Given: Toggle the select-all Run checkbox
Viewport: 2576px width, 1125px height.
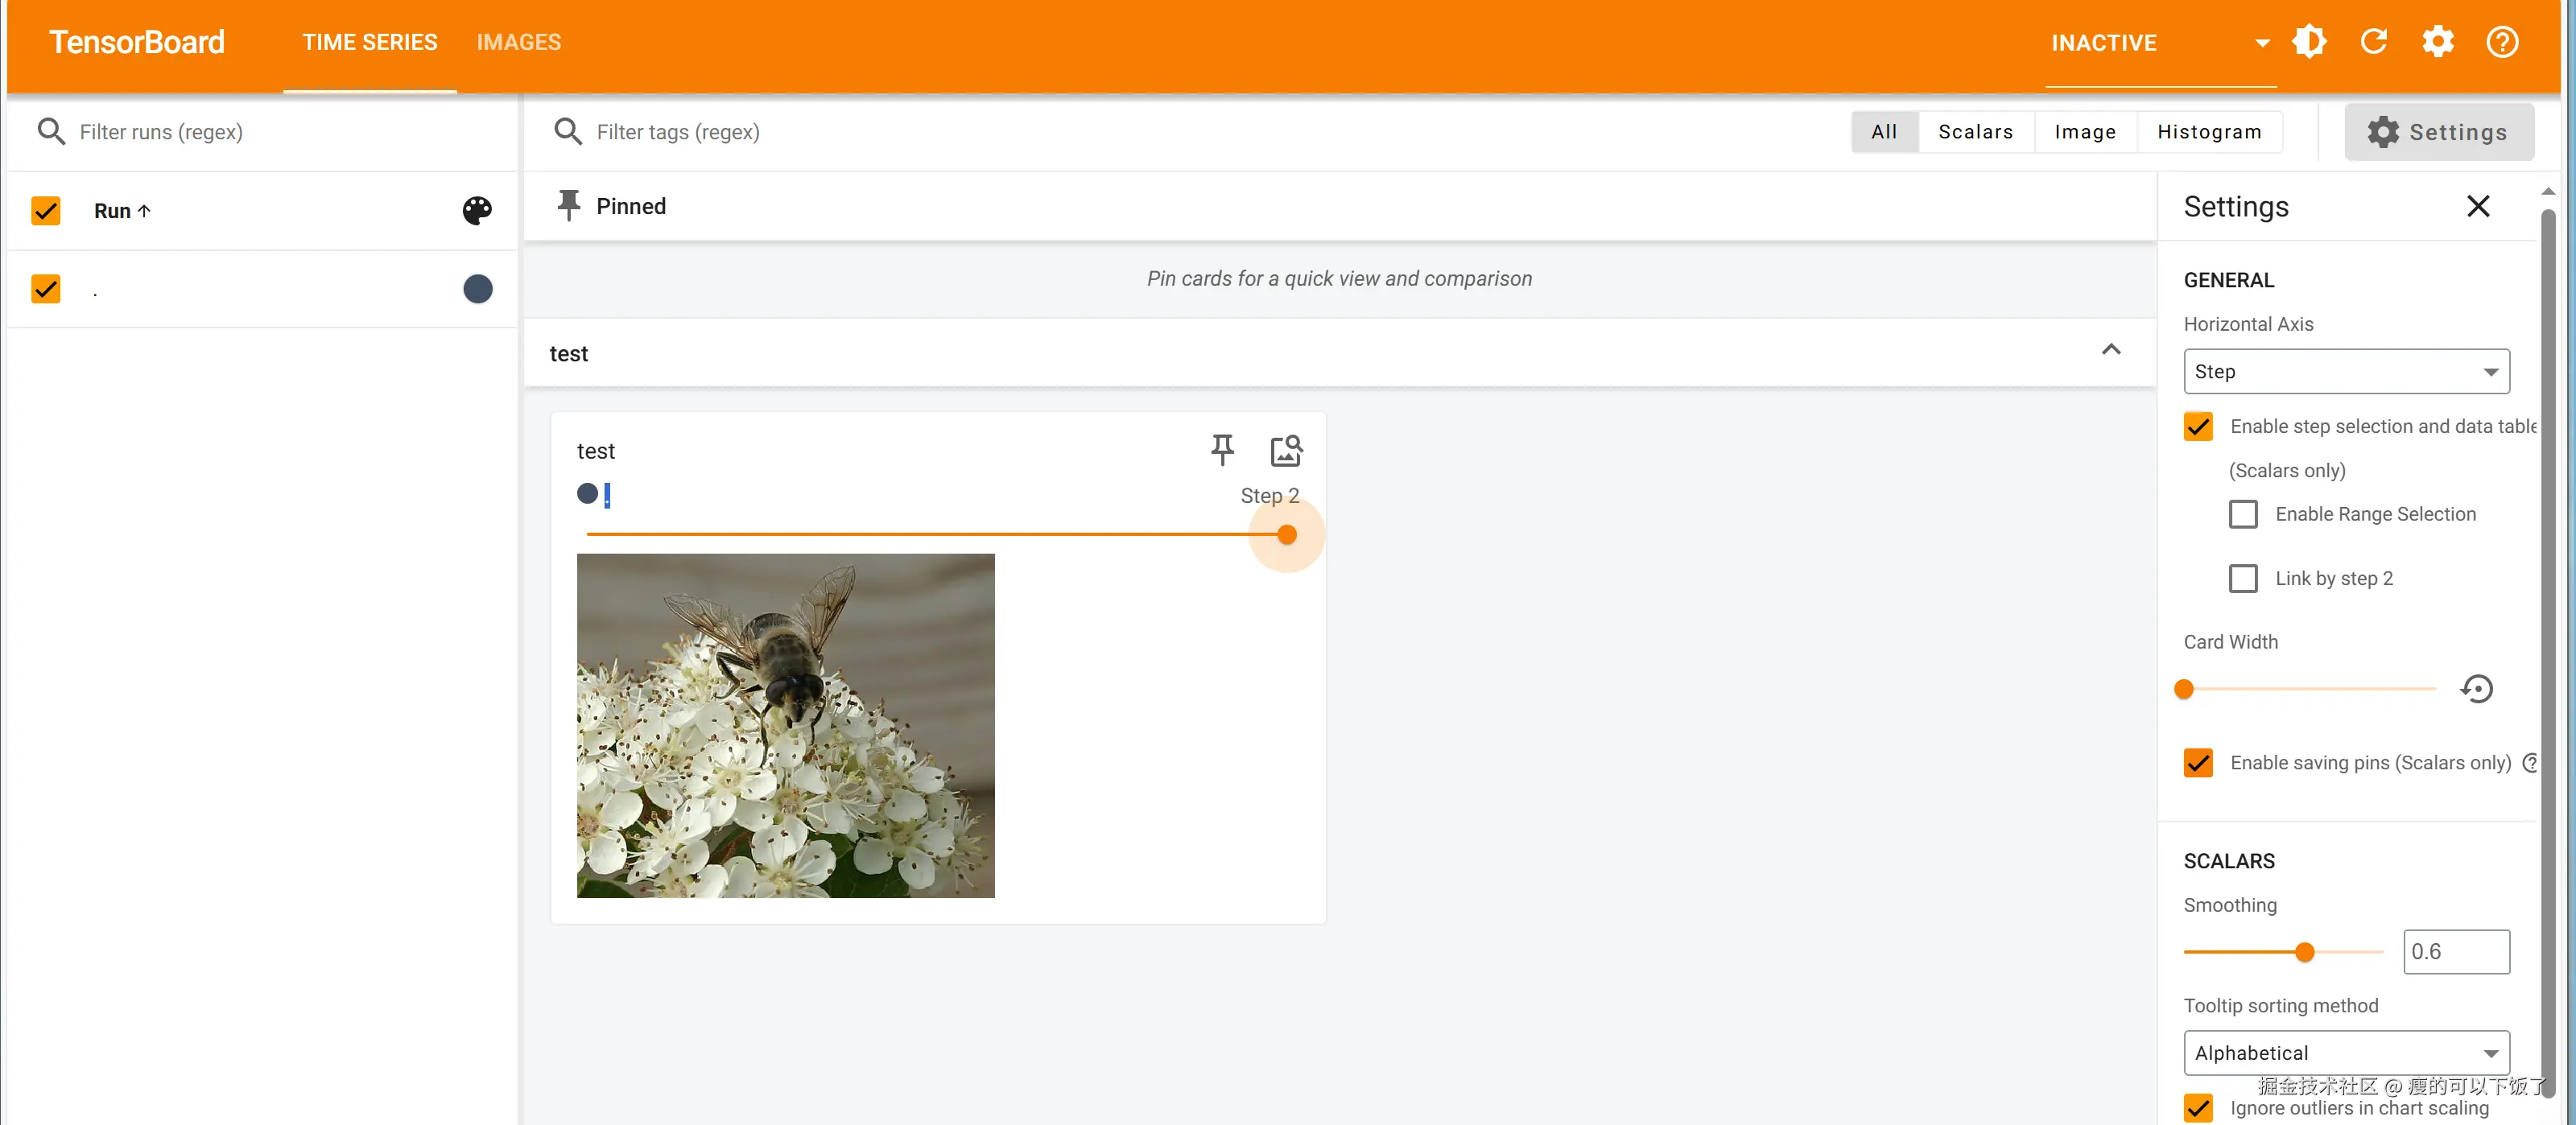Looking at the screenshot, I should click(46, 210).
